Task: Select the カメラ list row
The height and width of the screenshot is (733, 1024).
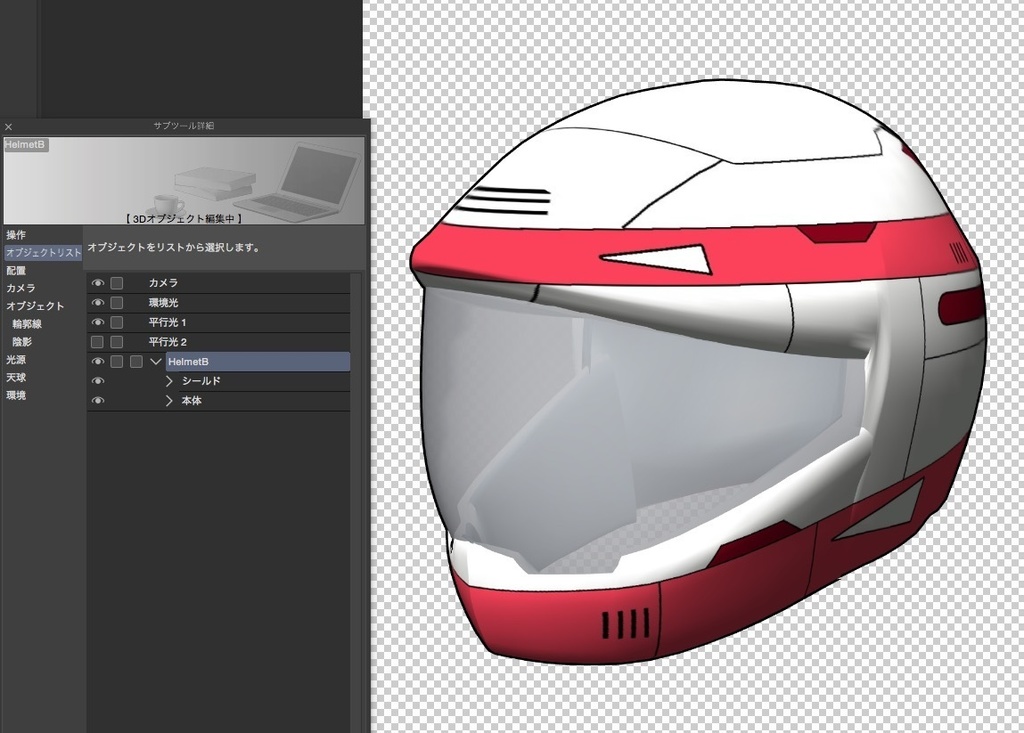Action: (219, 283)
